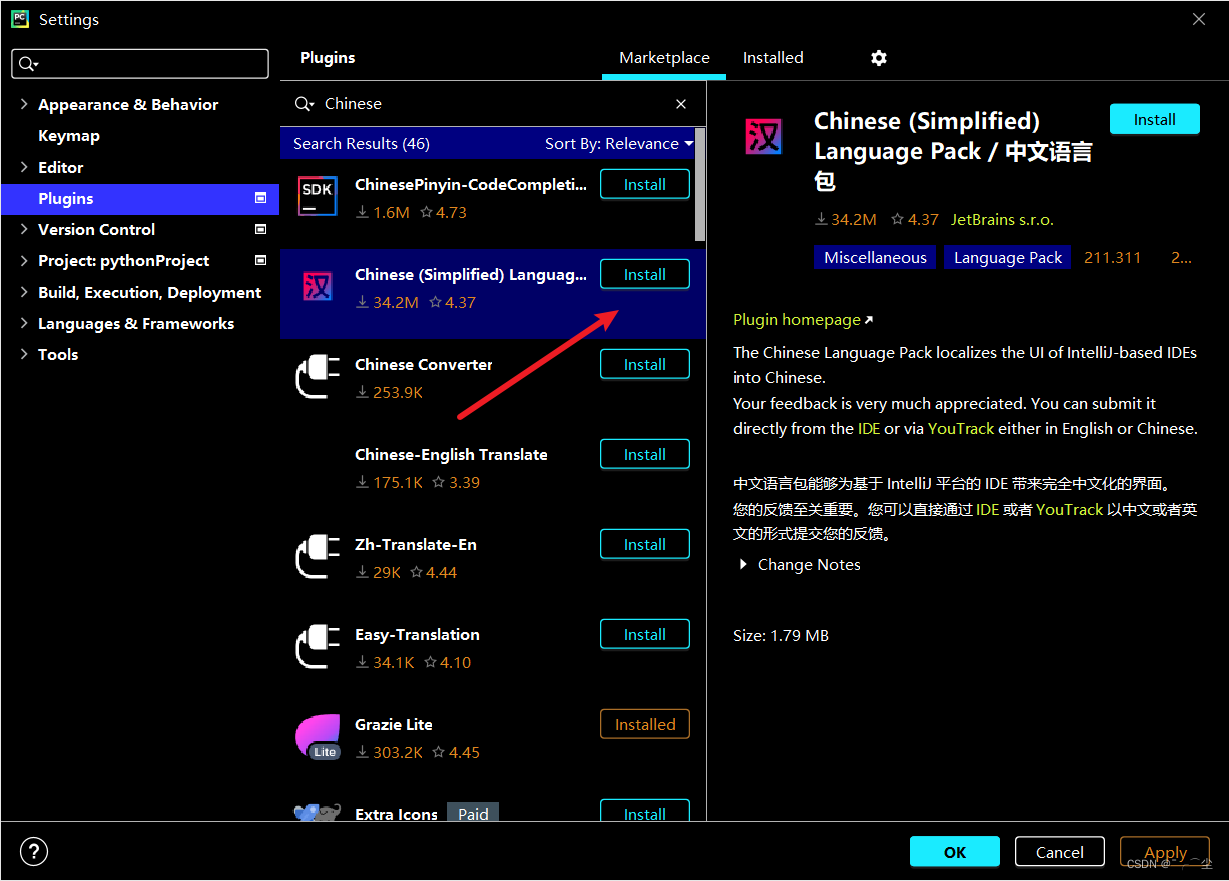Select Plugins in settings tree
The image size is (1229, 881).
tap(140, 198)
